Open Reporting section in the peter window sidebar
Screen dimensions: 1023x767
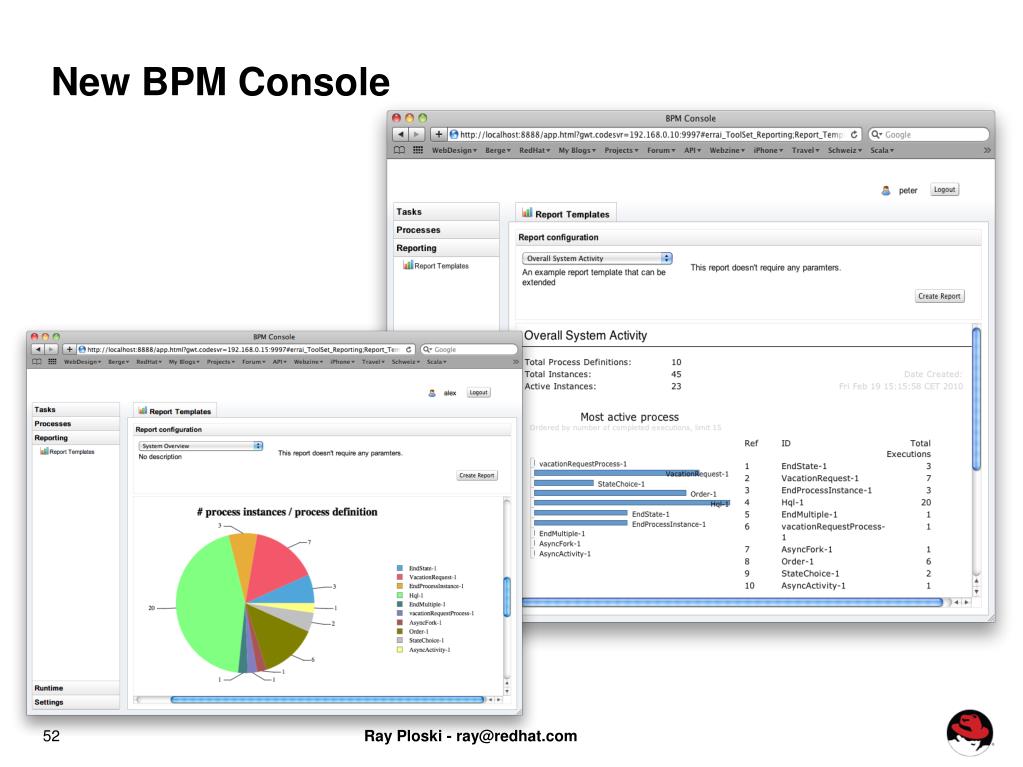446,248
